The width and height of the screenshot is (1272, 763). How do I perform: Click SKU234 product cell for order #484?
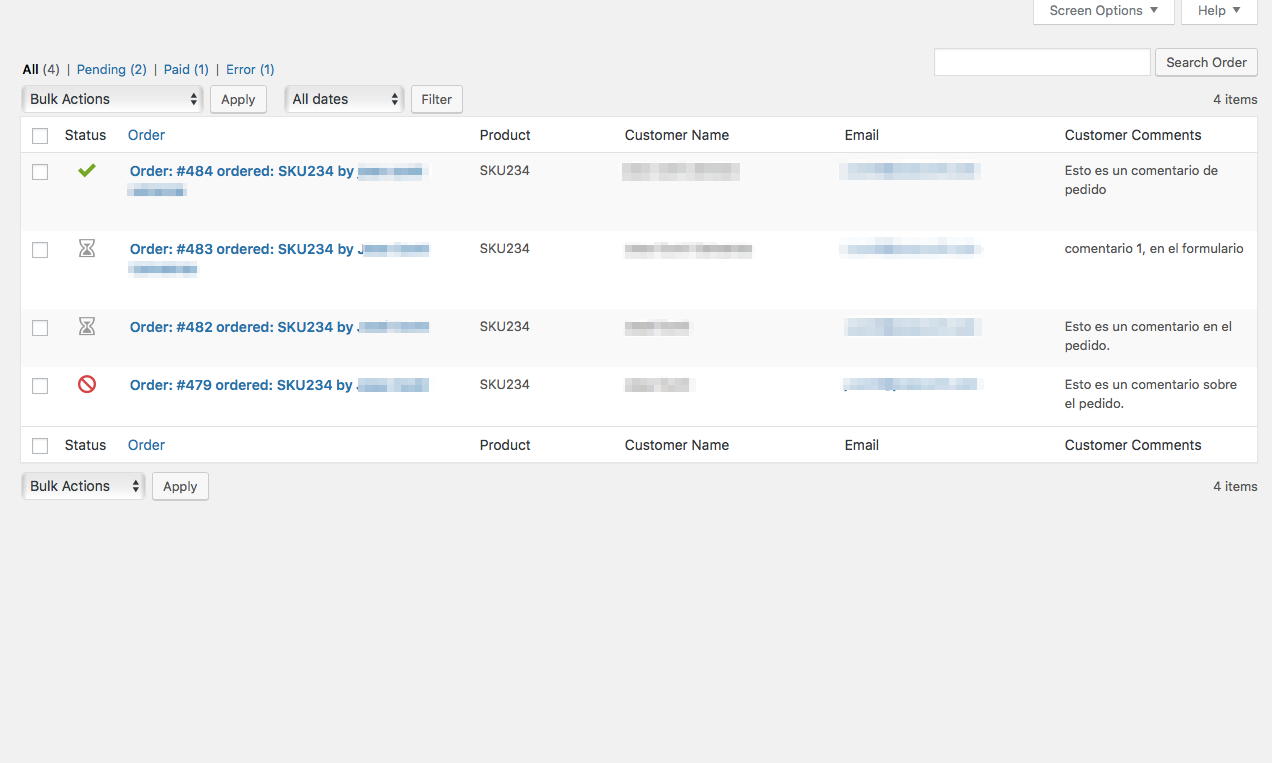(505, 171)
